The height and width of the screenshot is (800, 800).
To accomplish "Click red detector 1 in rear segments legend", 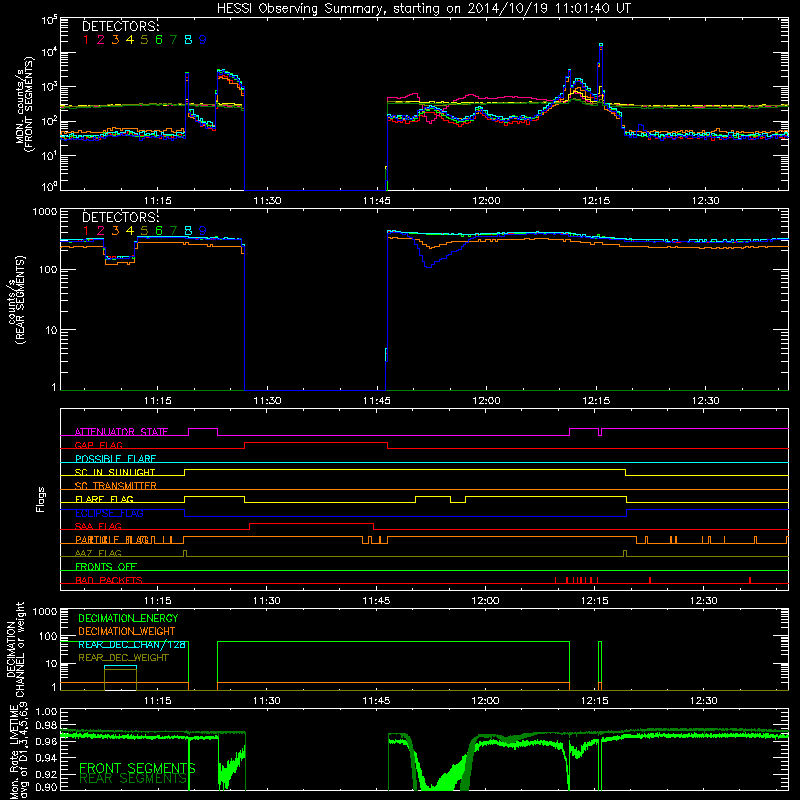I will [x=86, y=231].
